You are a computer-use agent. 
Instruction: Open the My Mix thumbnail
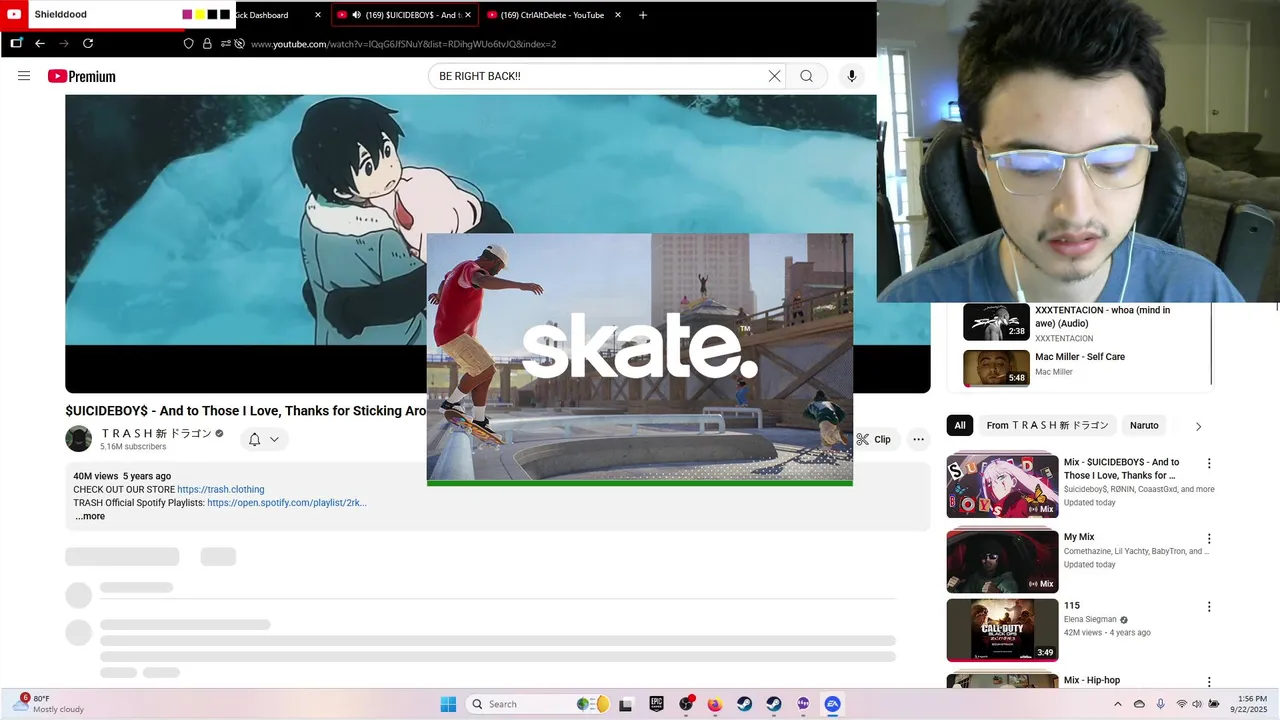click(x=1002, y=561)
